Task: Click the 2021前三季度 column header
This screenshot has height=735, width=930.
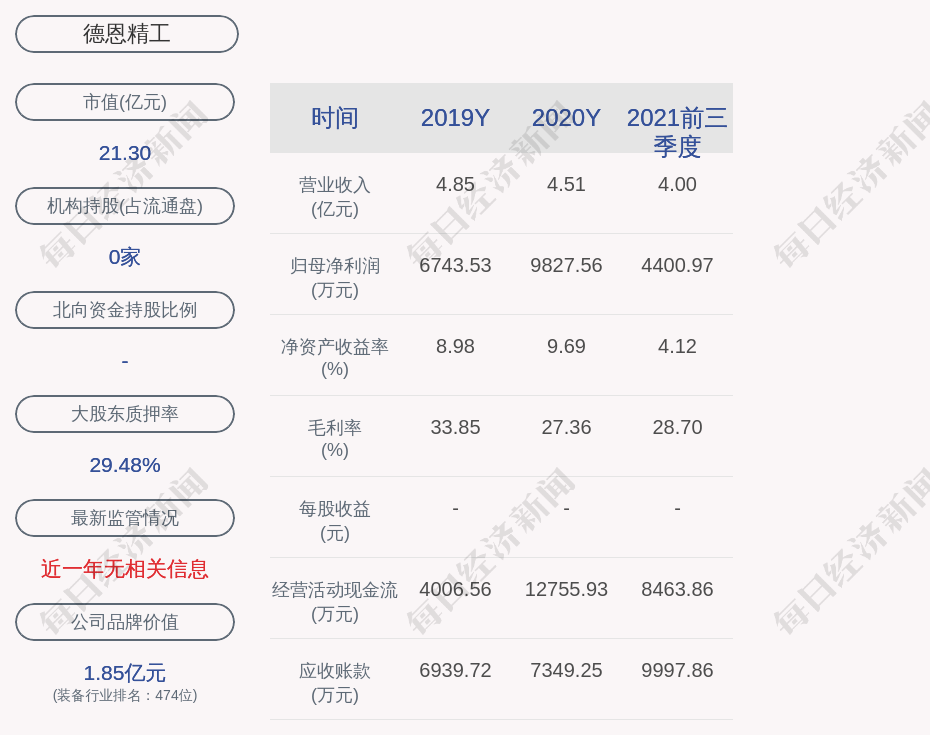Action: point(677,131)
